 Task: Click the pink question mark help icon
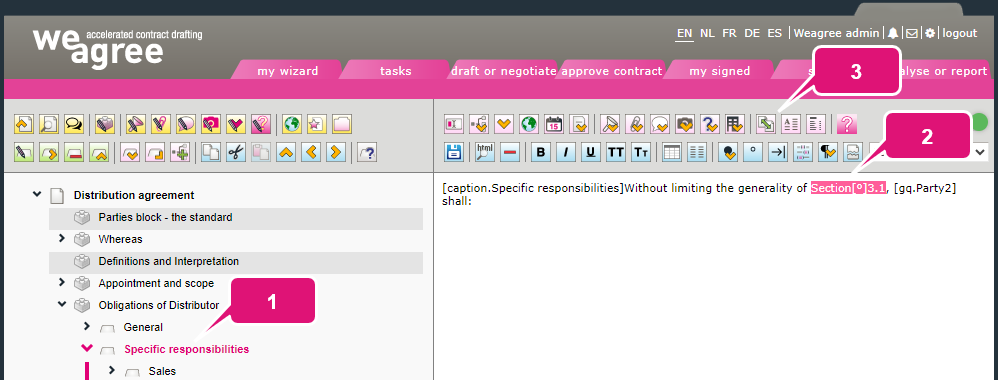(847, 123)
